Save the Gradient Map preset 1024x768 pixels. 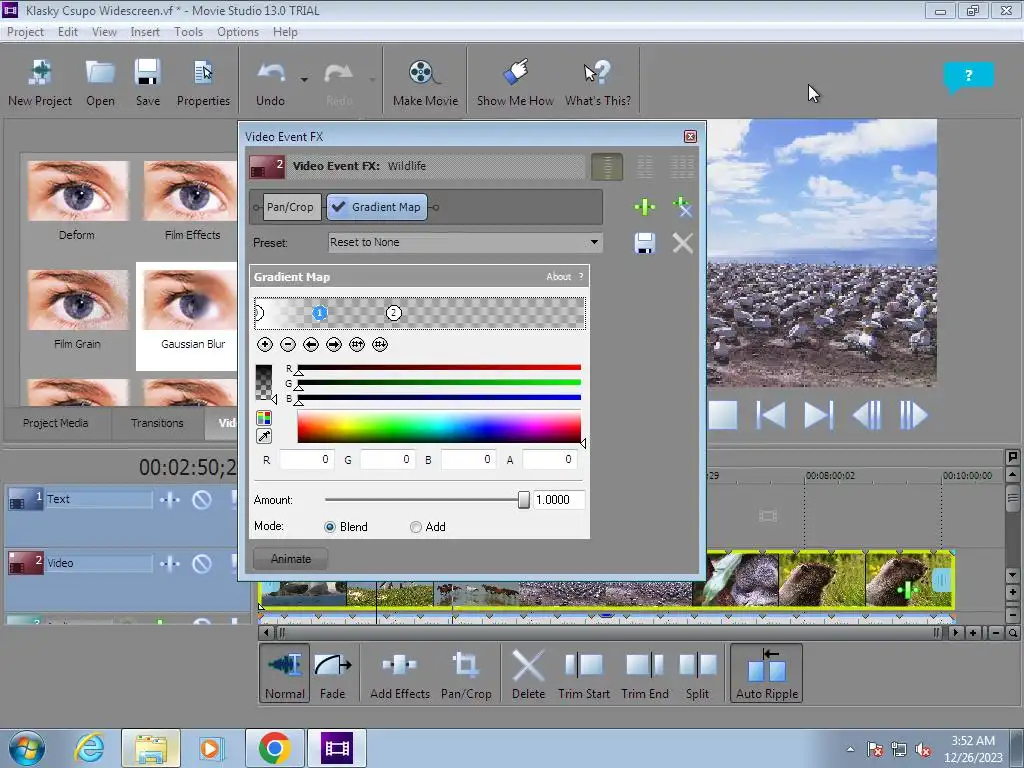point(645,243)
